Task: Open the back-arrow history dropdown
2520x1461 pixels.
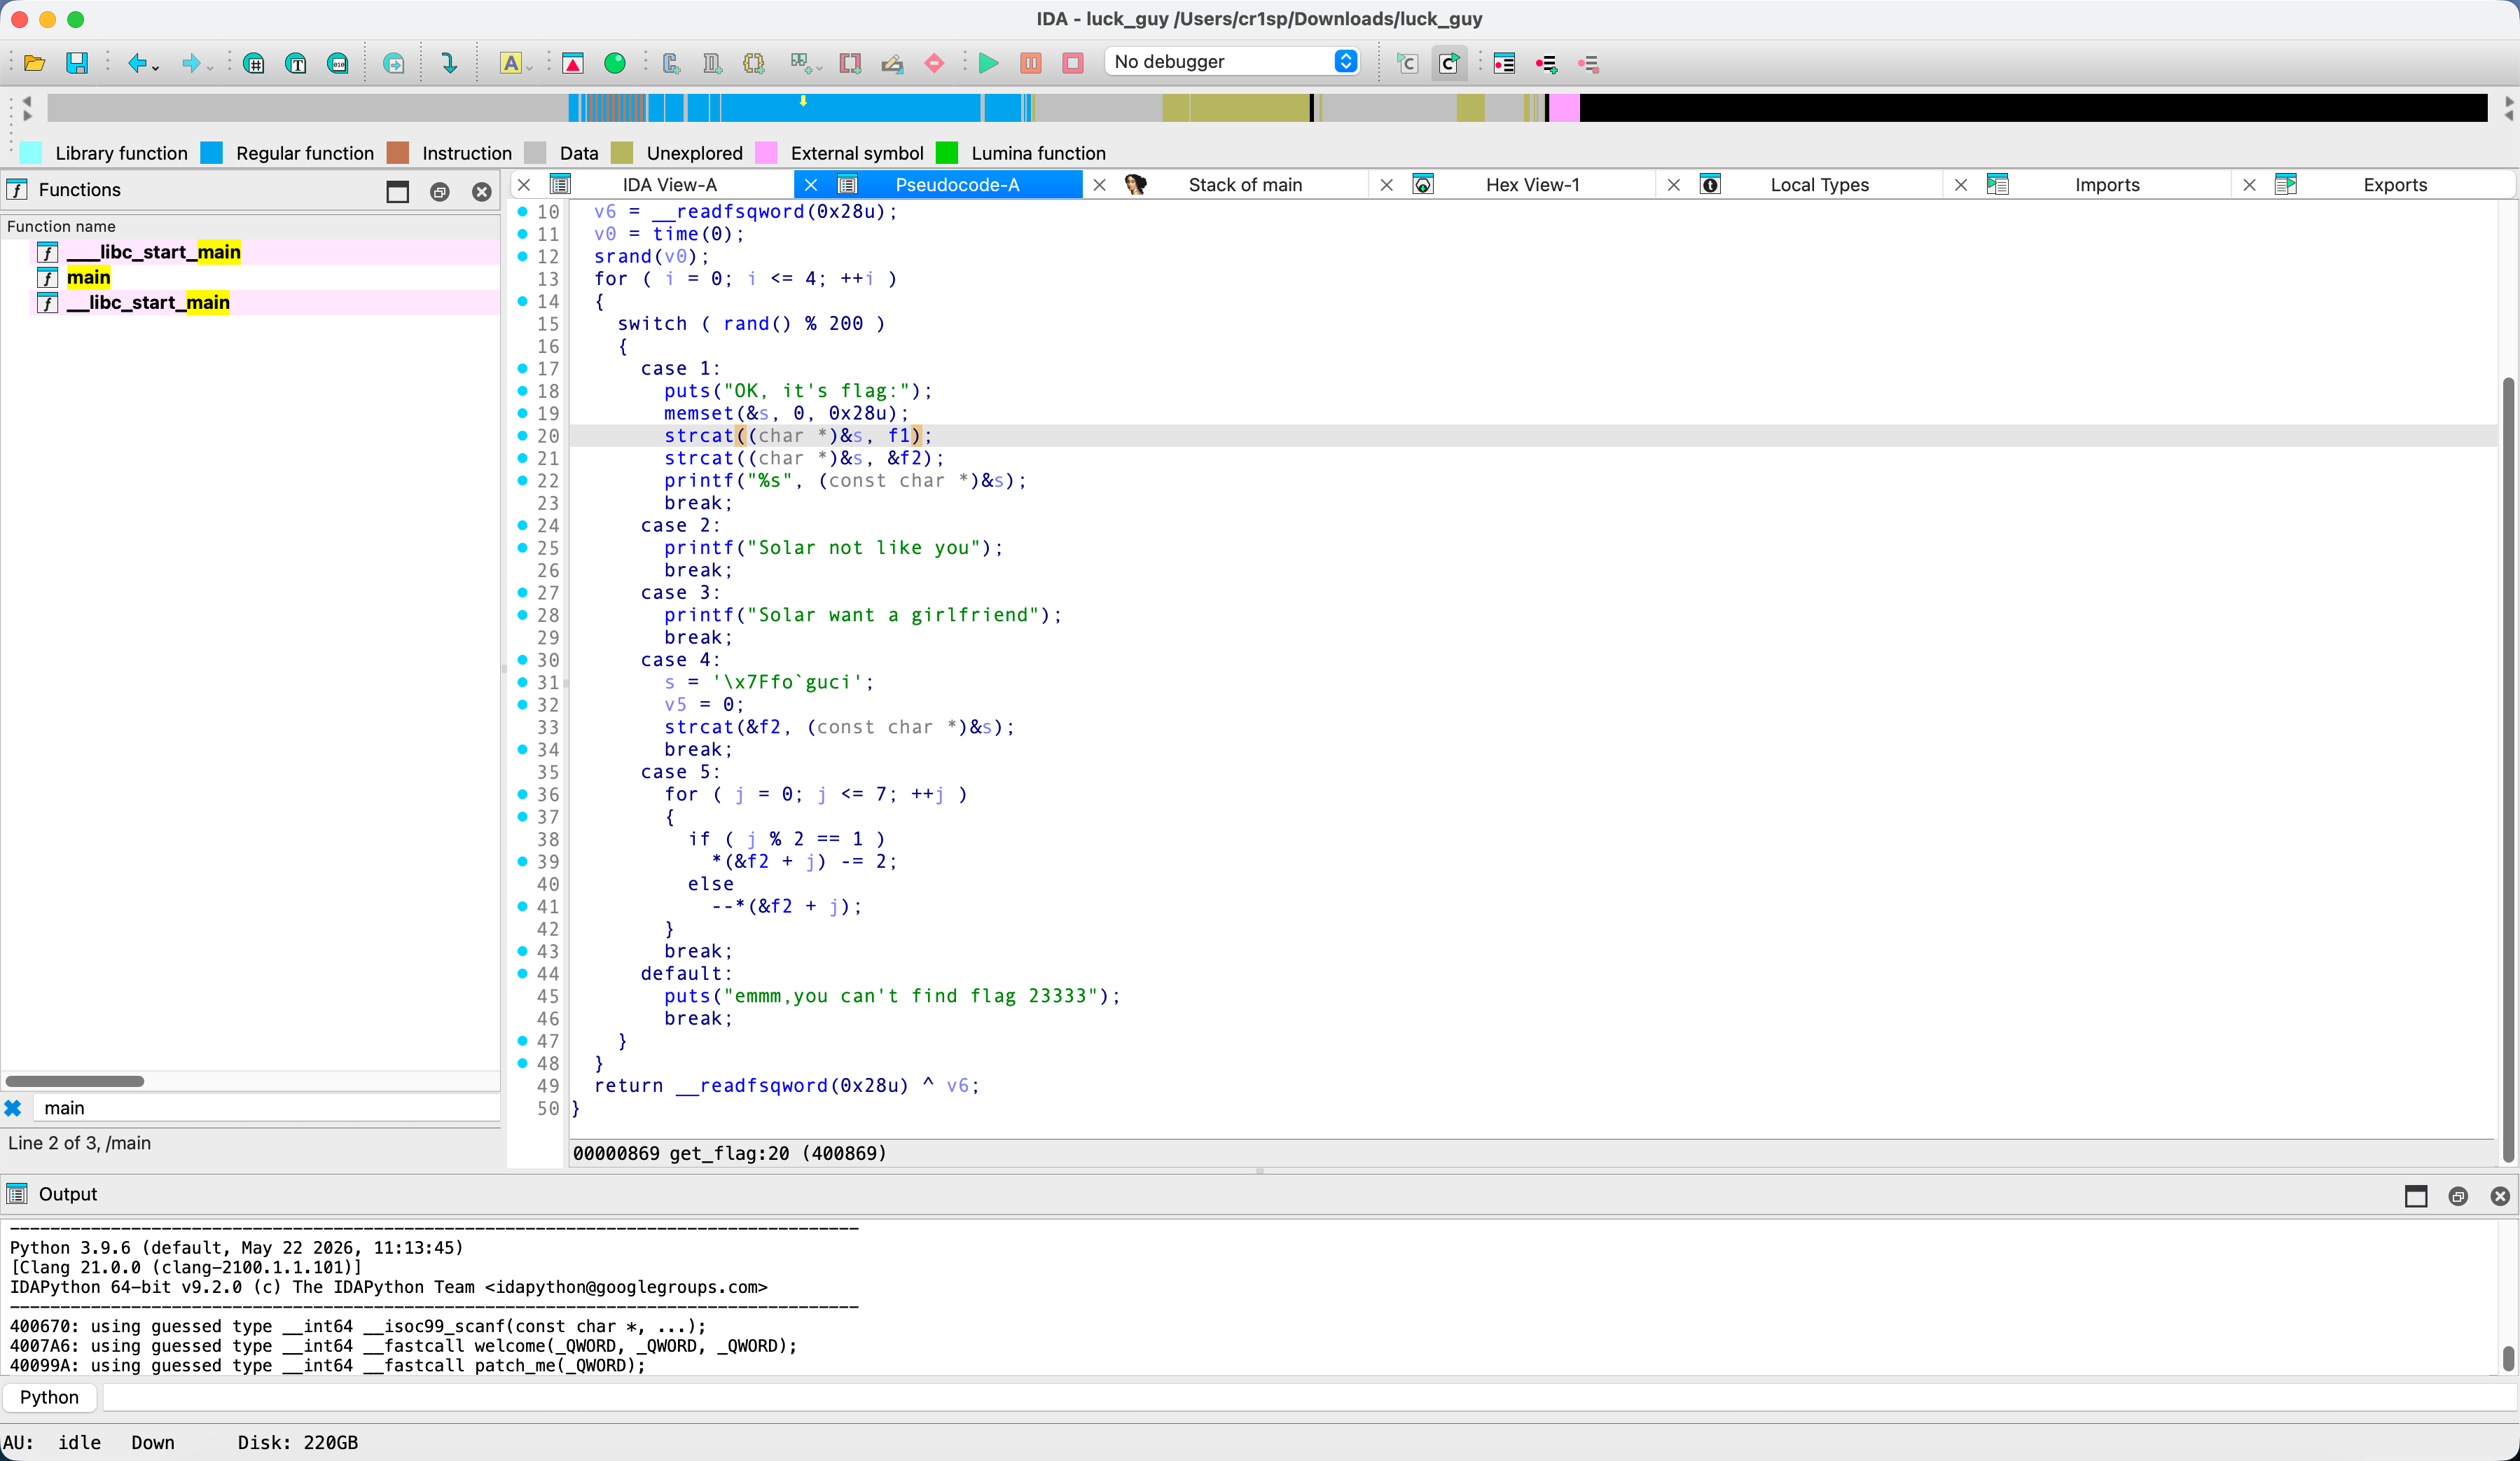Action: tap(156, 67)
